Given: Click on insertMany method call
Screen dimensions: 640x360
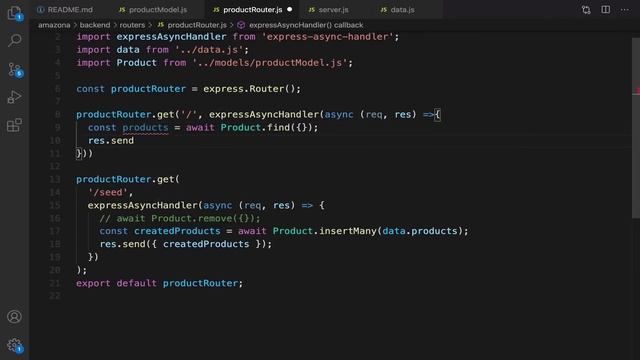Looking at the screenshot, I should tap(347, 231).
